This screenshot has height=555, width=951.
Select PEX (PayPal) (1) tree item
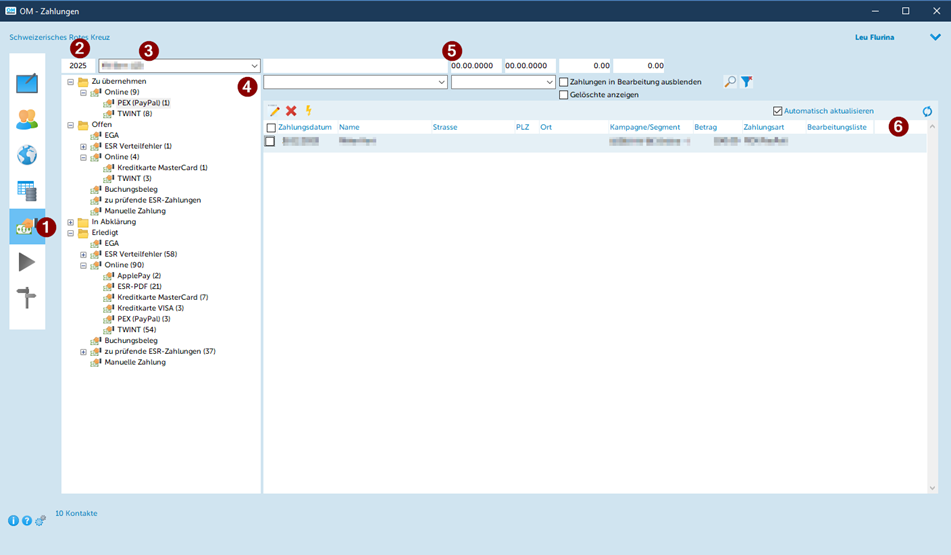[x=143, y=103]
